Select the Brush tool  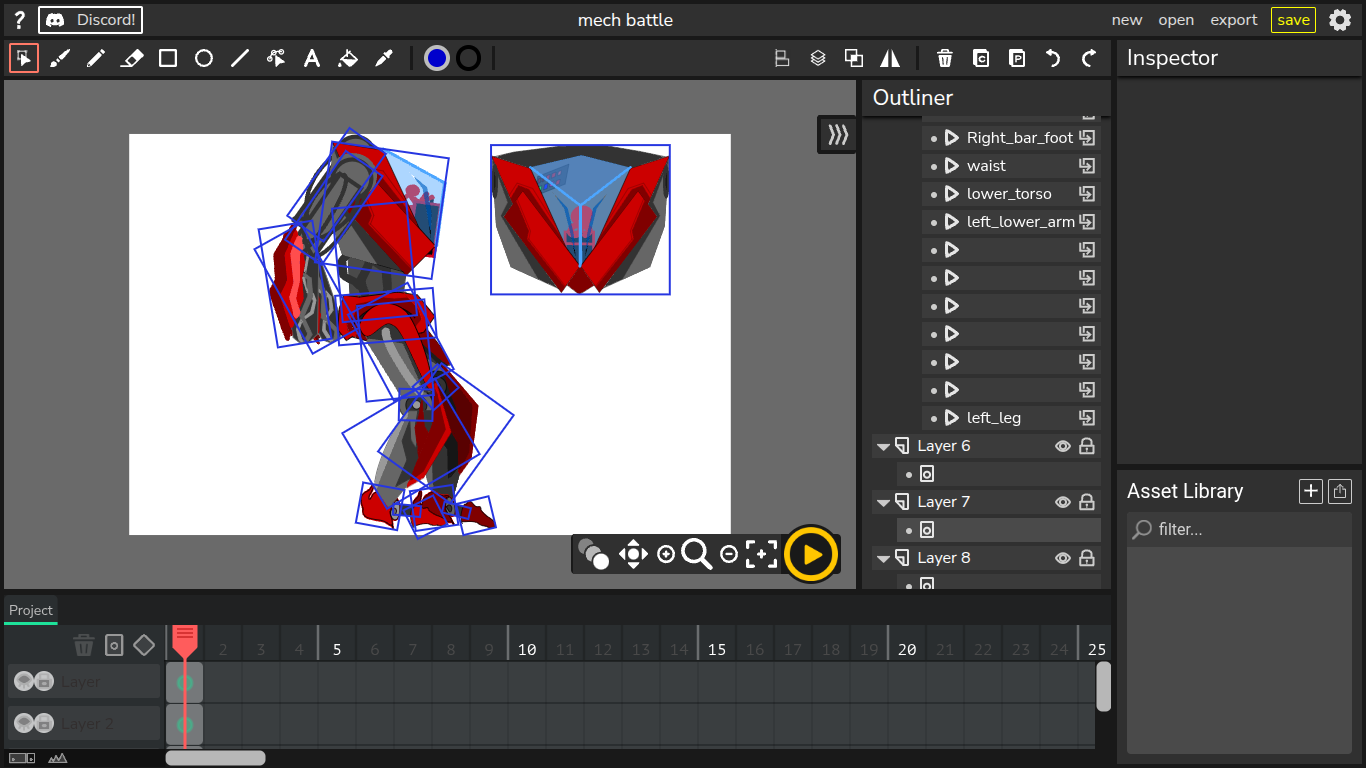click(x=60, y=59)
